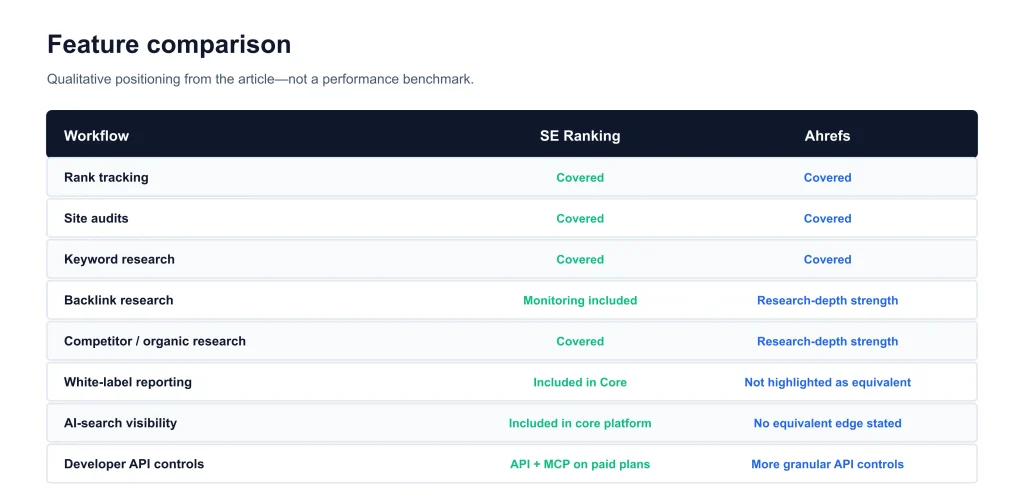Click Ahrefs Covered in Keyword research row
Image resolution: width=1024 pixels, height=503 pixels.
click(x=827, y=259)
